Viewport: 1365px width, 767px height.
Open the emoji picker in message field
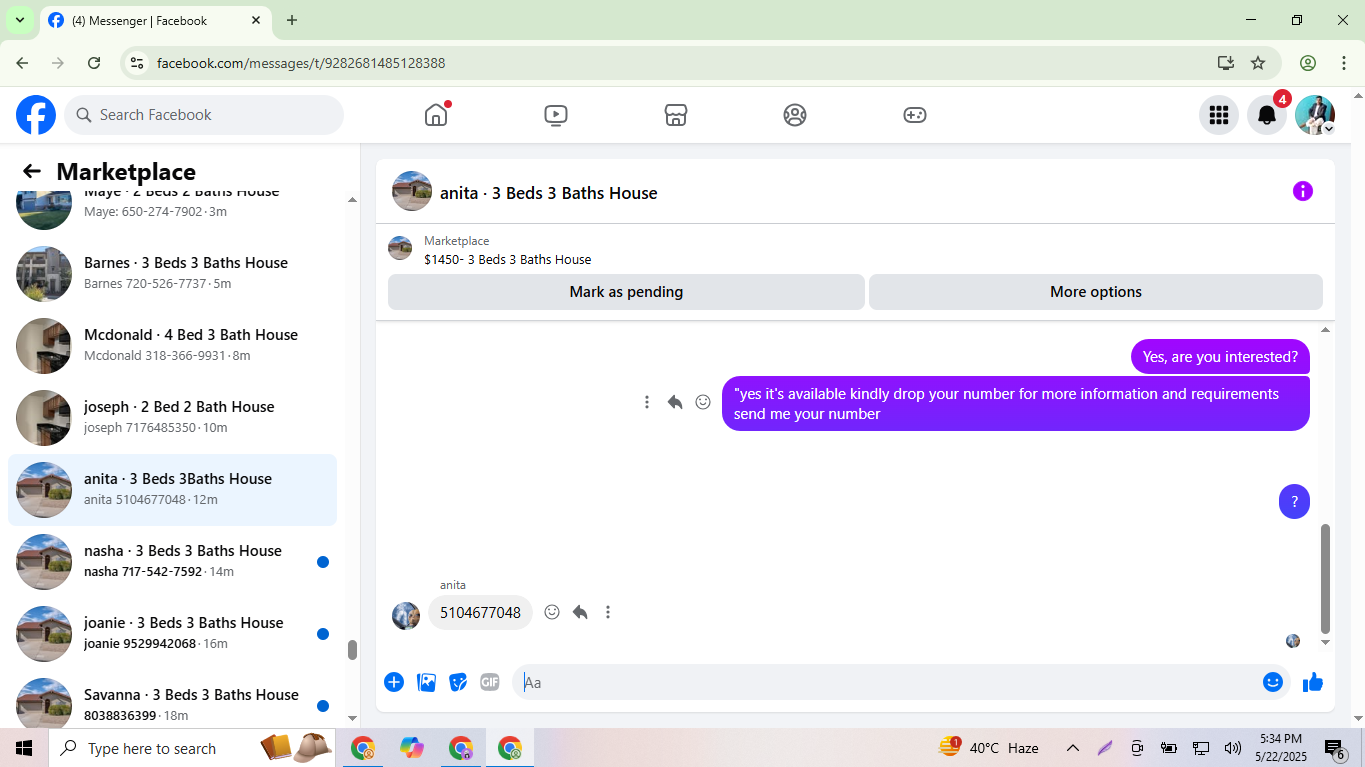[1273, 682]
